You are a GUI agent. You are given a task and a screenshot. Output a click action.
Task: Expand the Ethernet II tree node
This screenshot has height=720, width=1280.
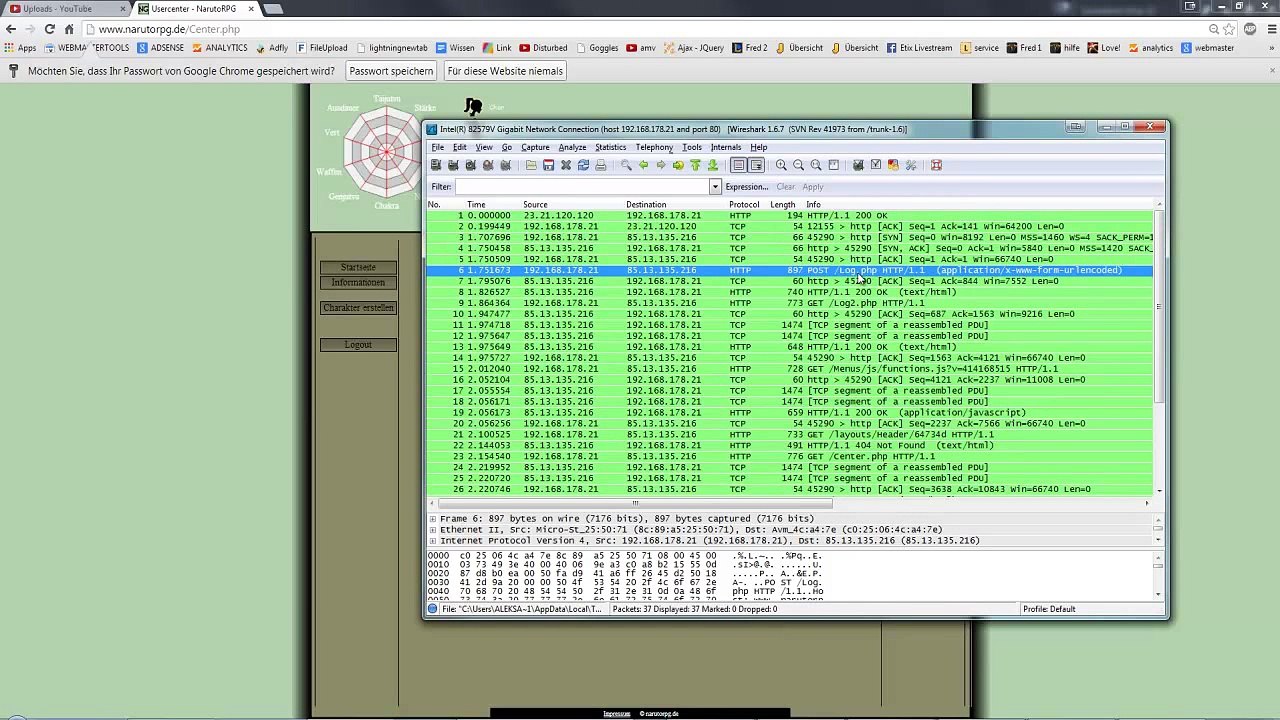tap(432, 530)
